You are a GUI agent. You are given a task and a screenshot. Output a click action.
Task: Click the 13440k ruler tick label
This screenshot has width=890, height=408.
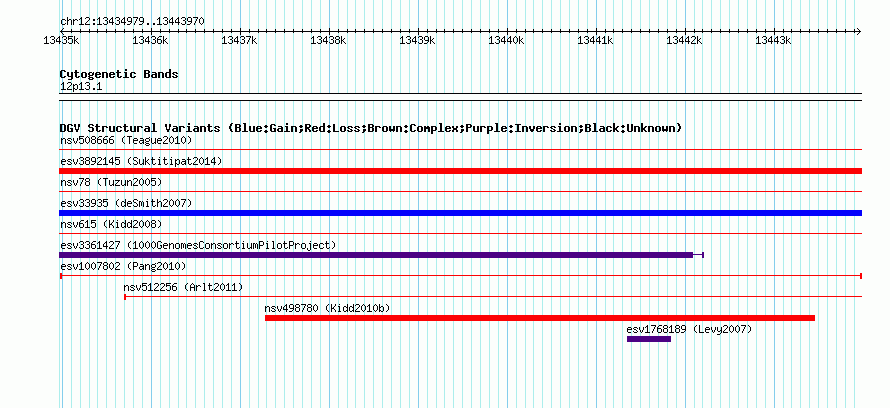pyautogui.click(x=506, y=40)
